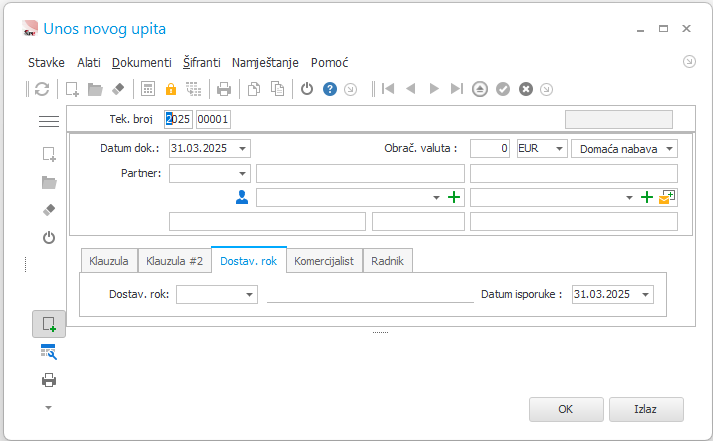713x441 pixels.
Task: Click the orange envelope new mail icon
Action: coord(667,197)
